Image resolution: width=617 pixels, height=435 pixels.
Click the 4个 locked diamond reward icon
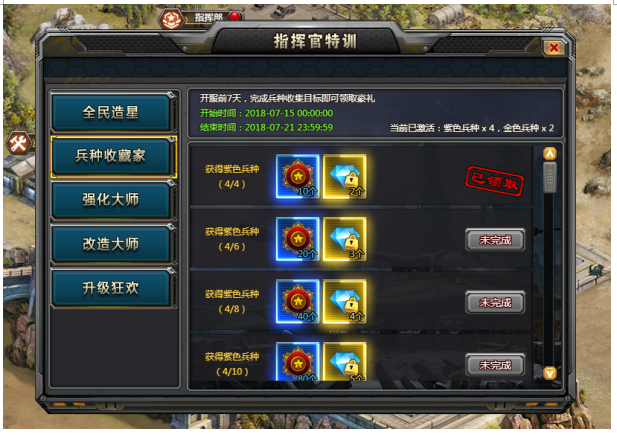(x=344, y=301)
